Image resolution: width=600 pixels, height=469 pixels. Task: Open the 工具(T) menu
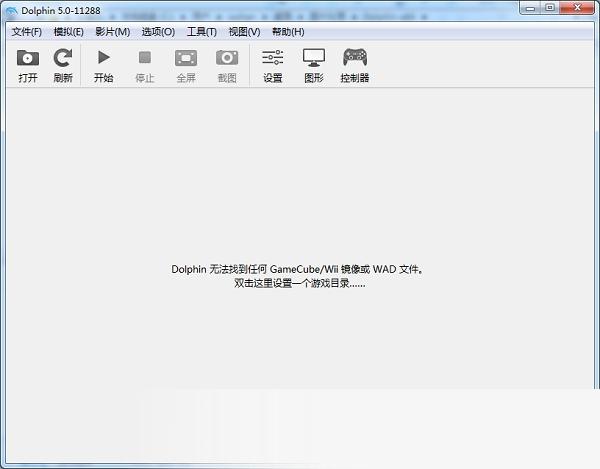pyautogui.click(x=202, y=32)
